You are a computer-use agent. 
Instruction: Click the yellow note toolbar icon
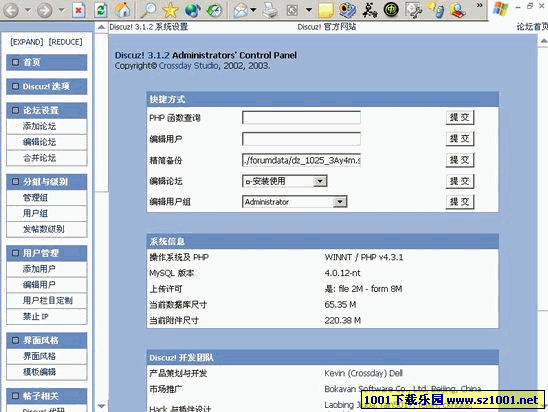(x=326, y=10)
